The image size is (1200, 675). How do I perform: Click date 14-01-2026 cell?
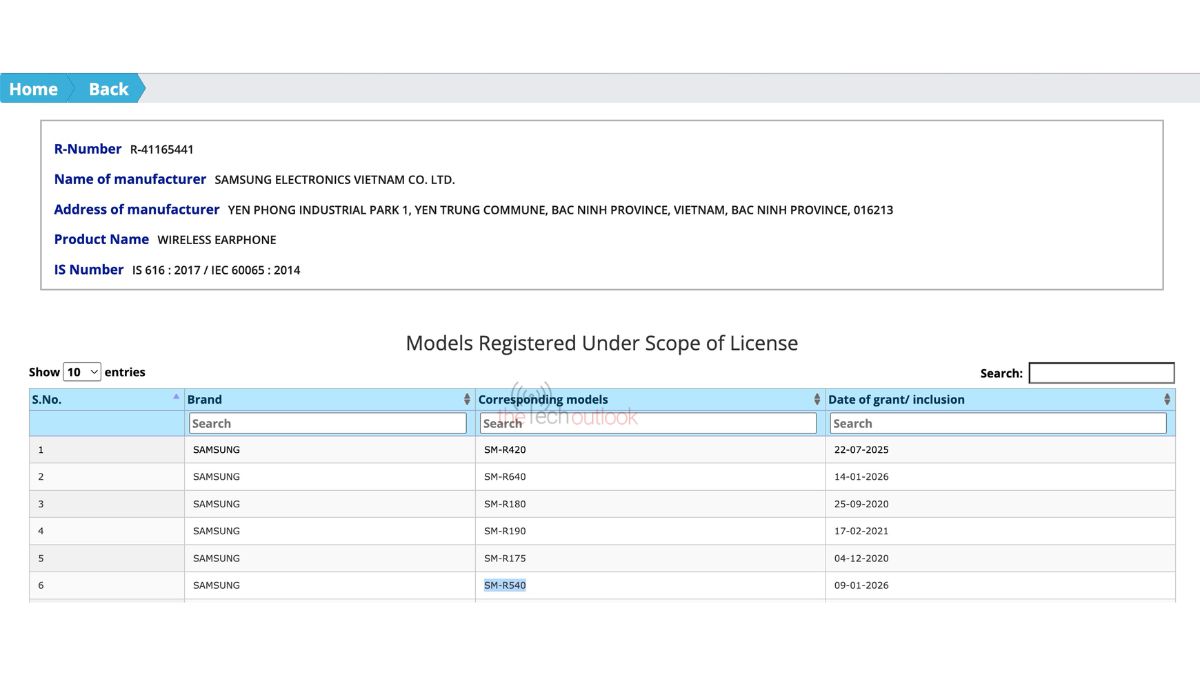(x=861, y=477)
